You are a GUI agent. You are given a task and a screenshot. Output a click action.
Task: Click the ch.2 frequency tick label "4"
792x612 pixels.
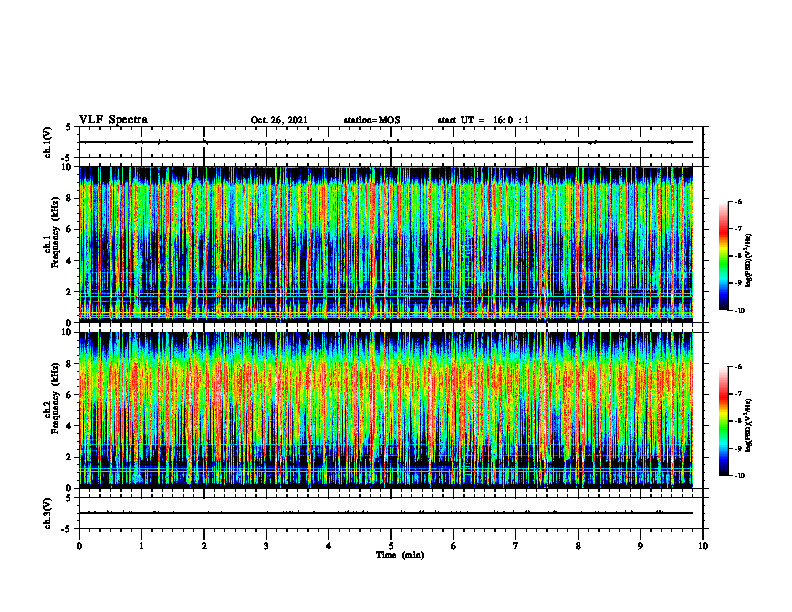(x=69, y=426)
